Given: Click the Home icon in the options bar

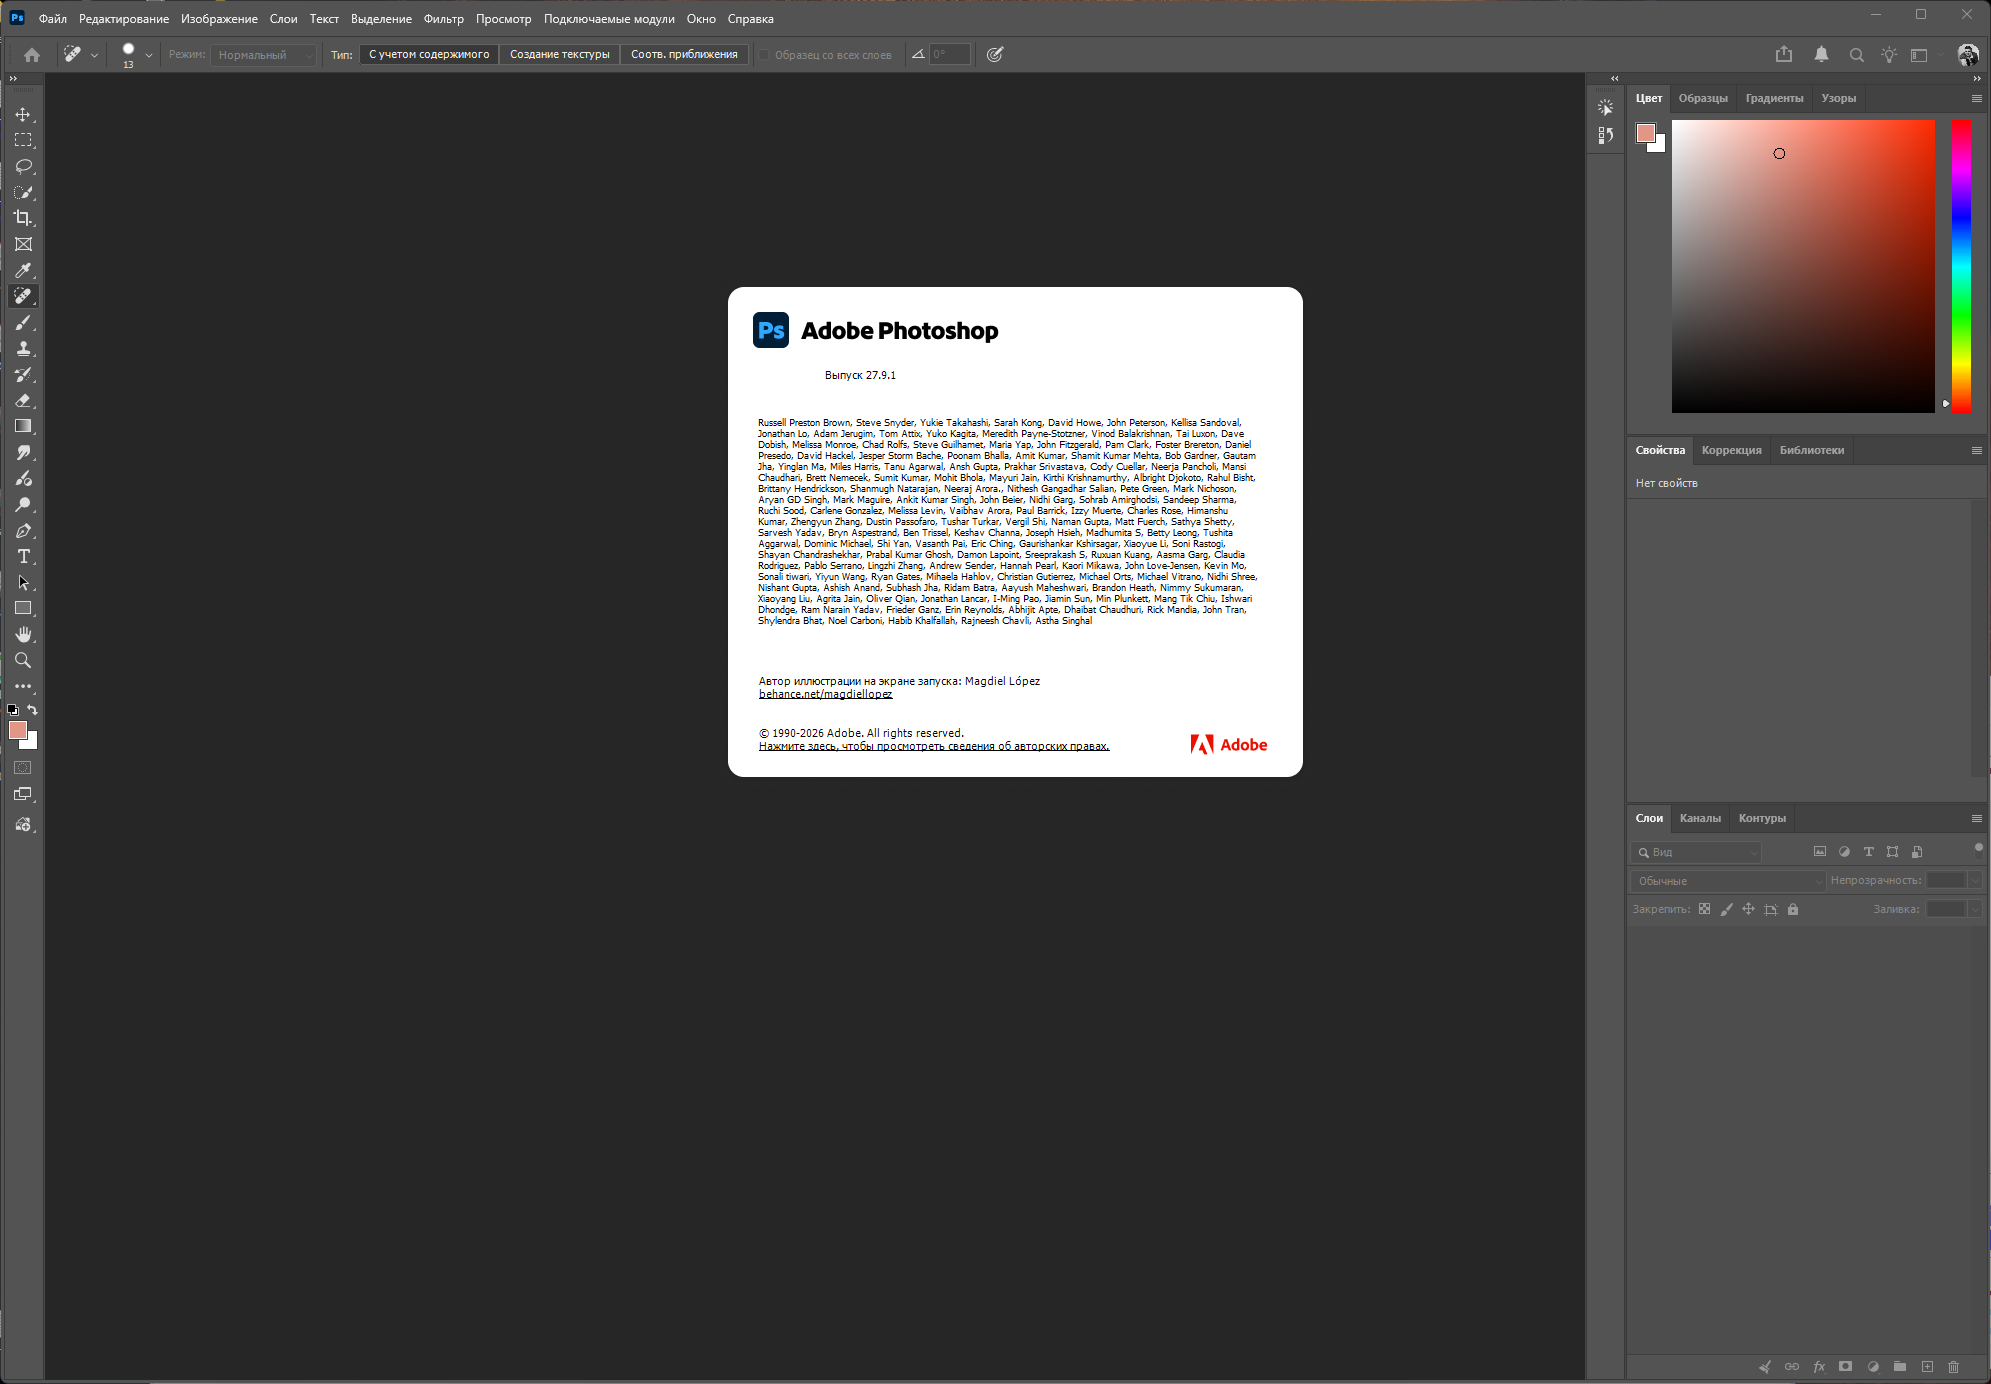Looking at the screenshot, I should 32,55.
